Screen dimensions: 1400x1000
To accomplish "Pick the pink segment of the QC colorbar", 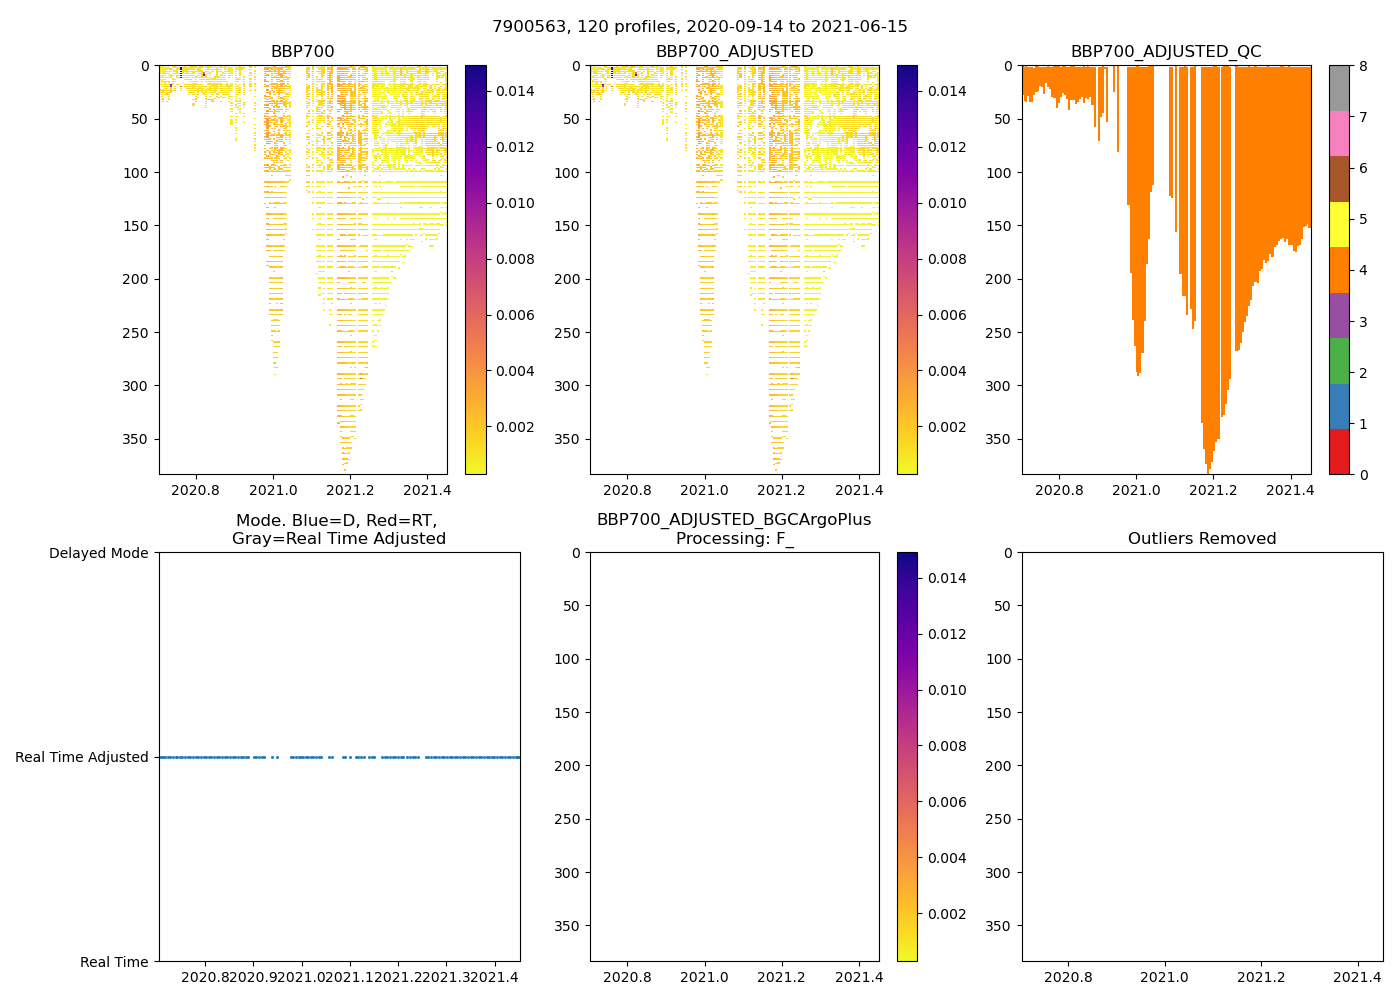I will (x=1339, y=133).
